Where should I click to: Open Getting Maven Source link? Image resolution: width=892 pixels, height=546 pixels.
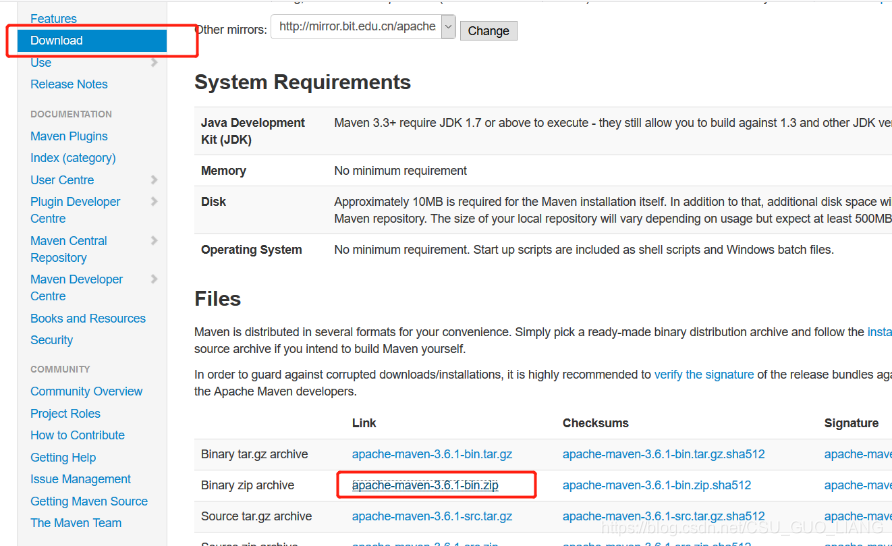pyautogui.click(x=89, y=501)
